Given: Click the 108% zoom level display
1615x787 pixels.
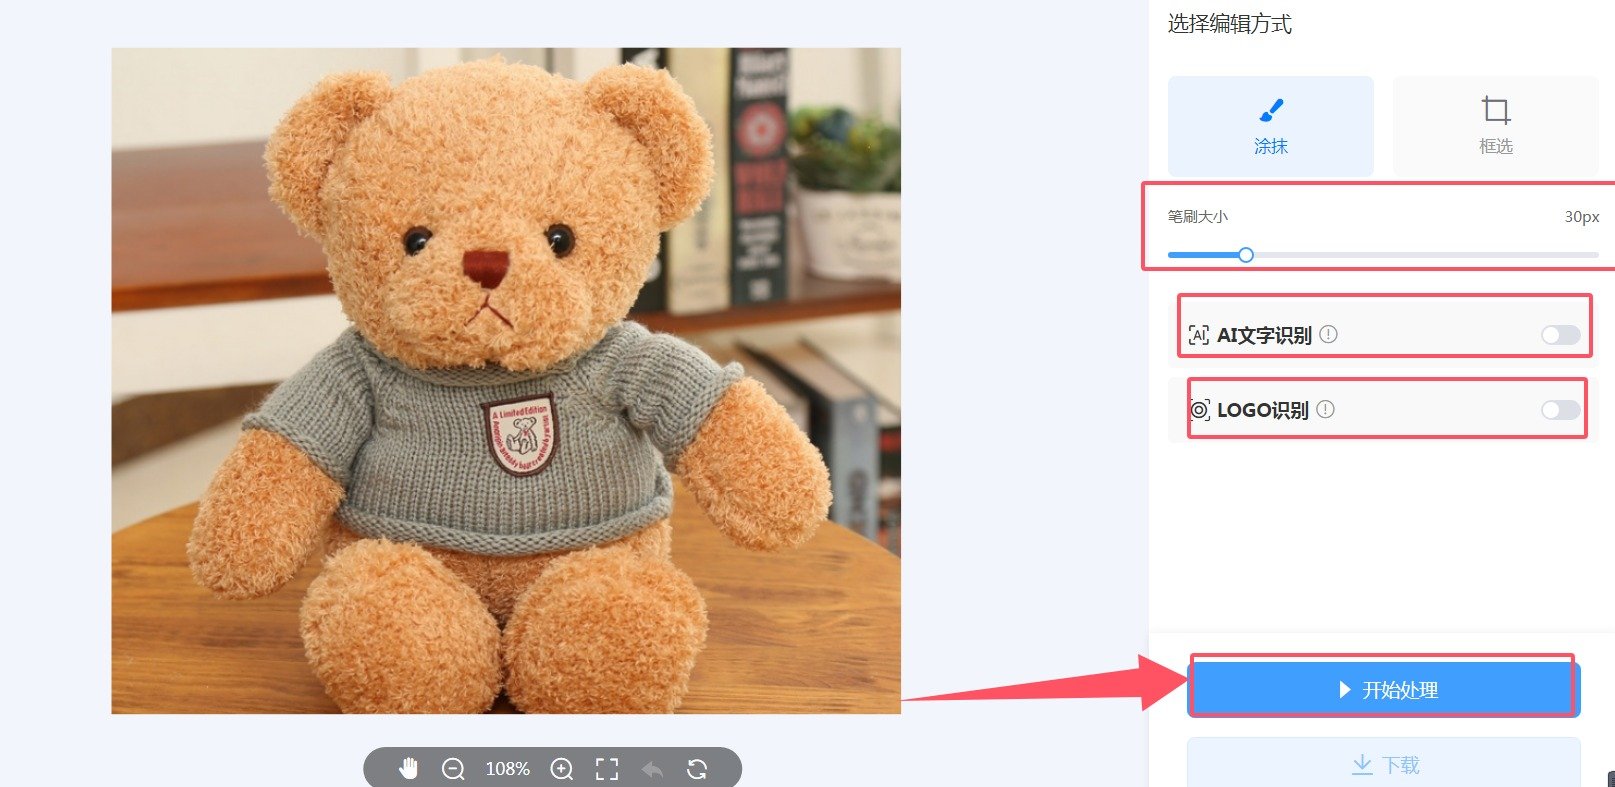Looking at the screenshot, I should click(x=507, y=768).
